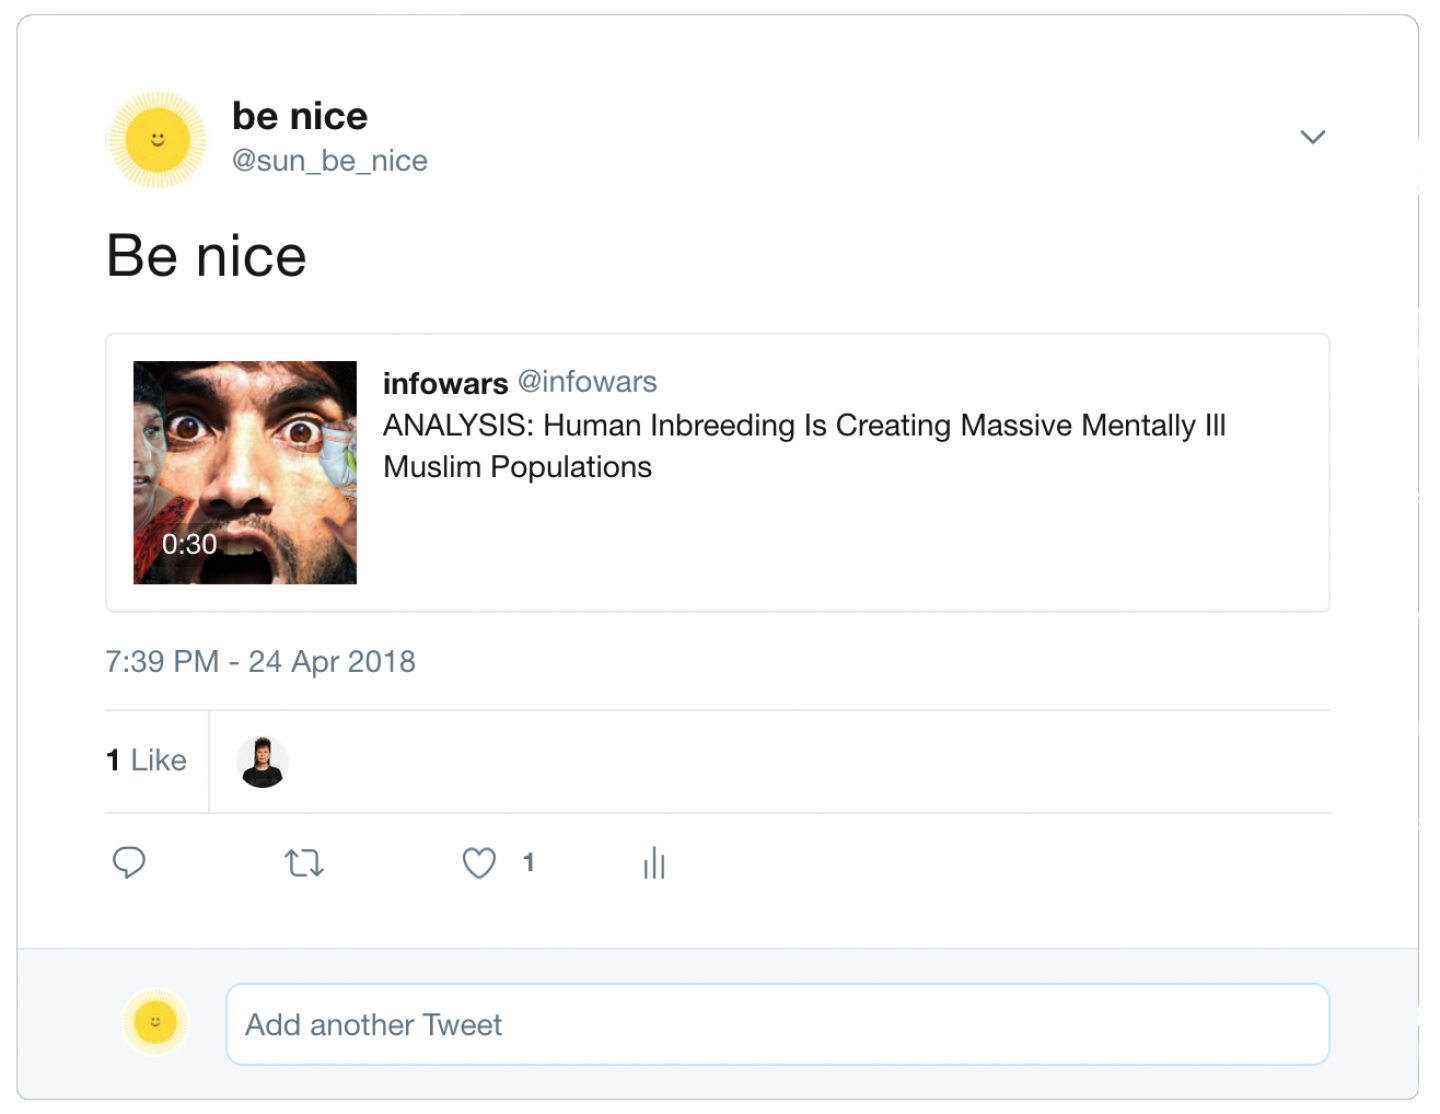Open the @sun_be_nice handle link

pyautogui.click(x=330, y=160)
